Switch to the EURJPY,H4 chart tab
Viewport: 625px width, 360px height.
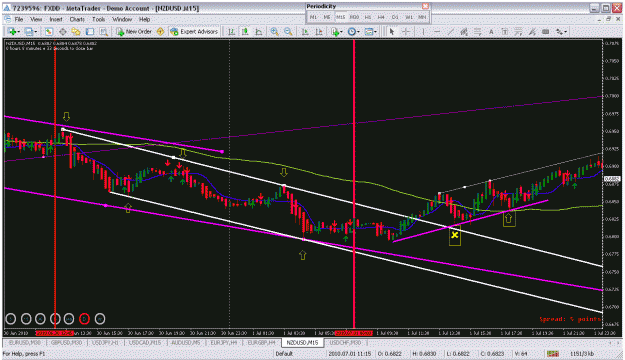pyautogui.click(x=224, y=342)
